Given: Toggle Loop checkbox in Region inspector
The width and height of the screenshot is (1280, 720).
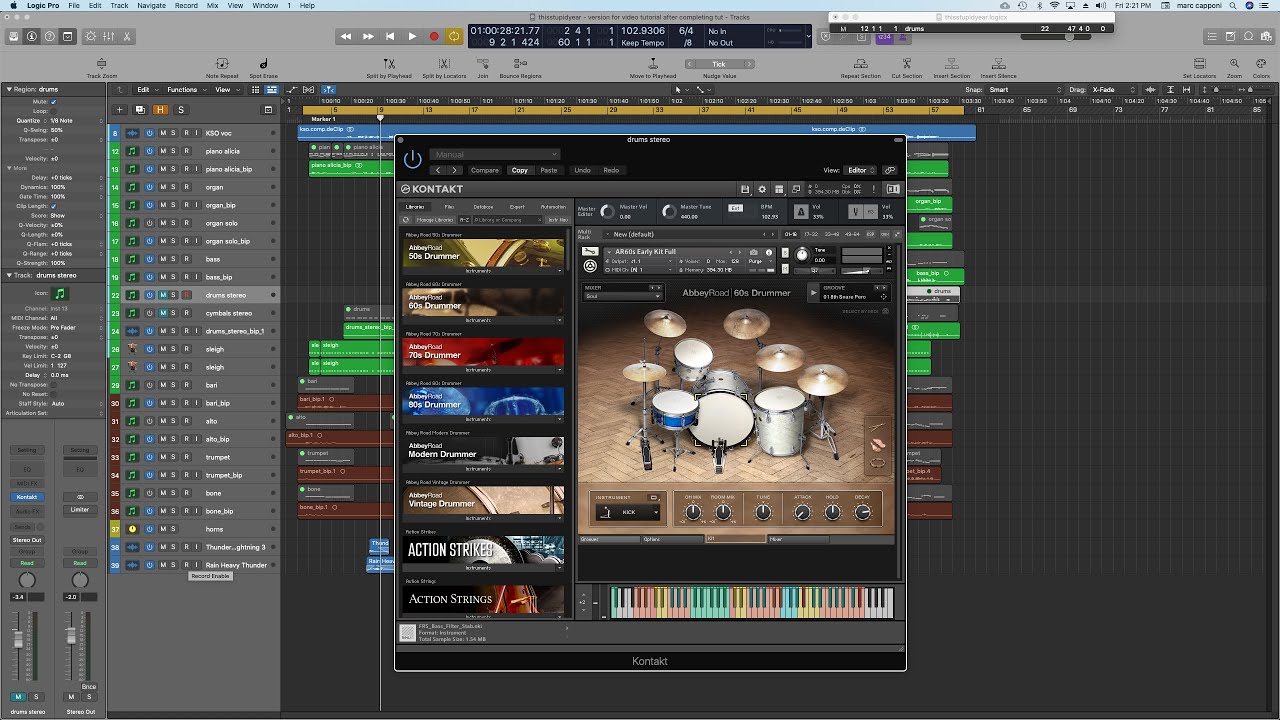Looking at the screenshot, I should click(53, 111).
